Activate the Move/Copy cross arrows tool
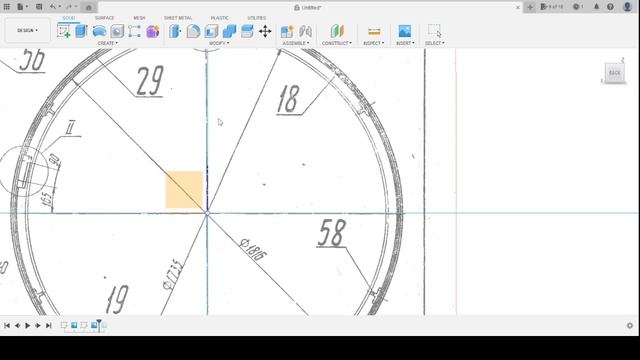 [x=265, y=31]
